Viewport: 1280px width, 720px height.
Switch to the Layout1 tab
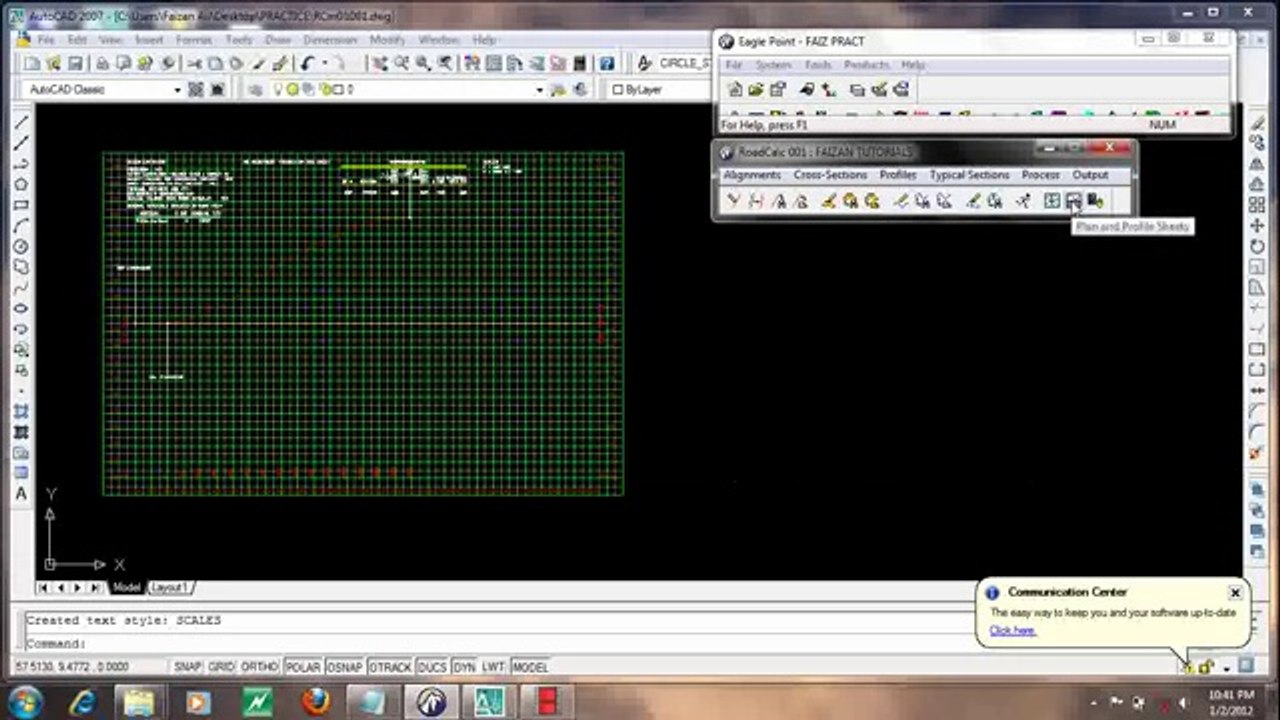[170, 587]
